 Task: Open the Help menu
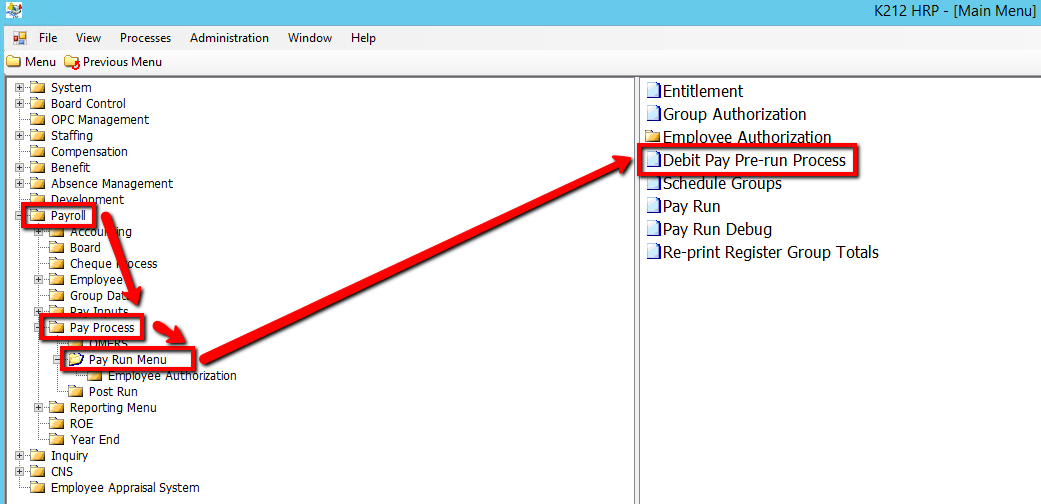click(363, 38)
